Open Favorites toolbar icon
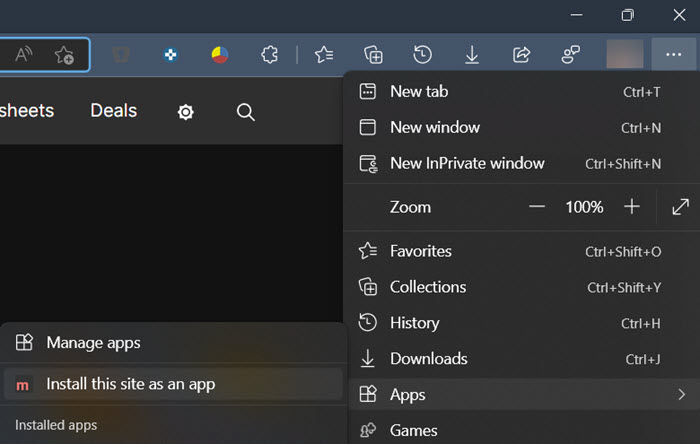Screen dimensions: 700x444 click(324, 55)
